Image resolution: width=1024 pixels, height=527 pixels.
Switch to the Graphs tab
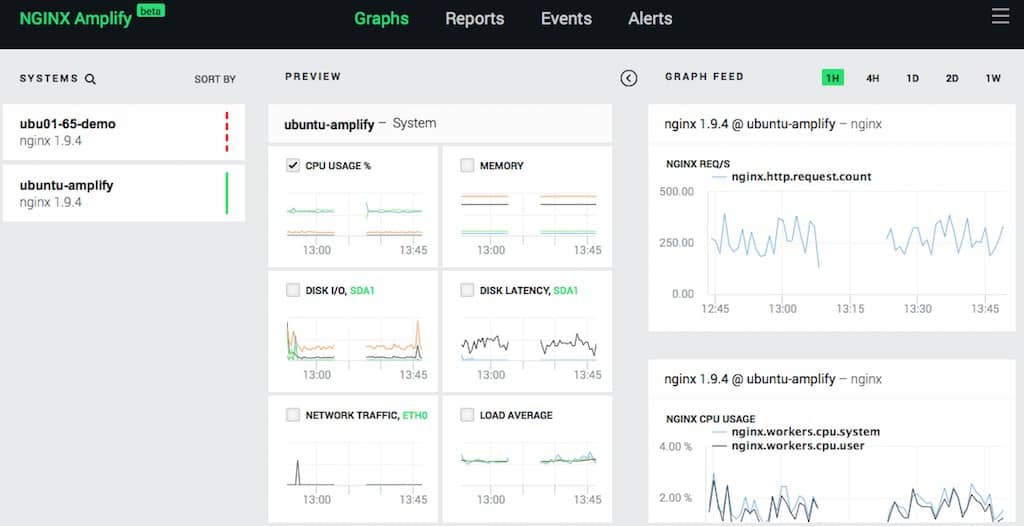pos(381,18)
